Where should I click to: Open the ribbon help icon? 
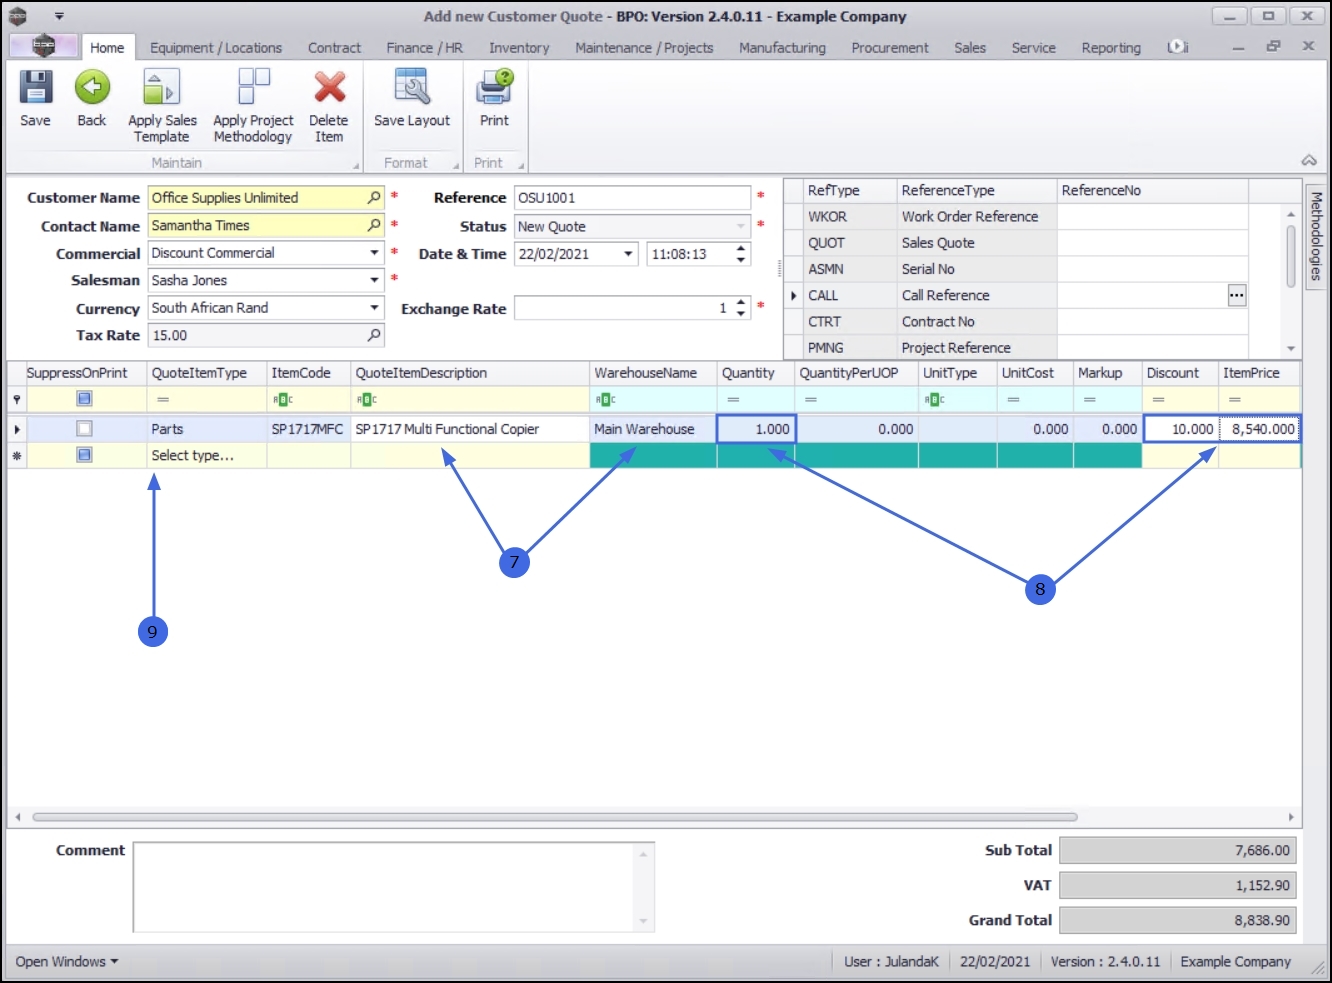1177,47
